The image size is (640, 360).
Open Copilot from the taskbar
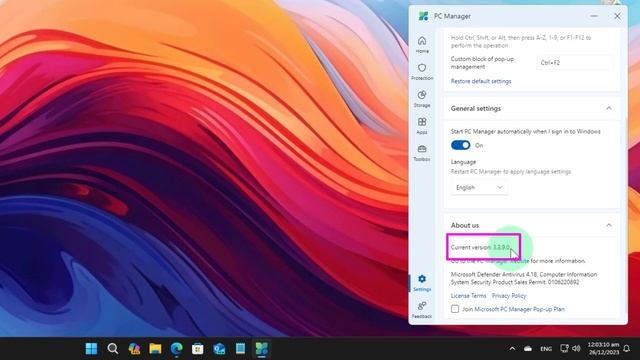pyautogui.click(x=134, y=349)
